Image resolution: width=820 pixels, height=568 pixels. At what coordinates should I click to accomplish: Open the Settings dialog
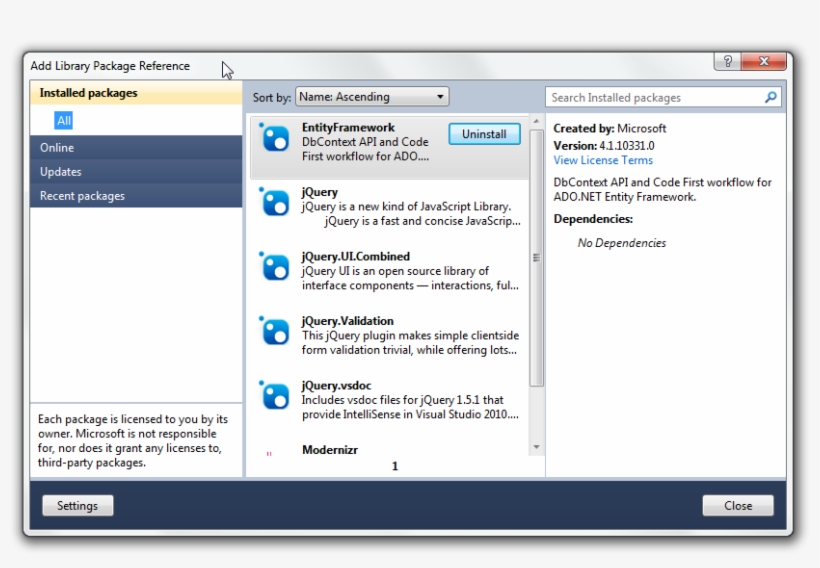tap(77, 506)
